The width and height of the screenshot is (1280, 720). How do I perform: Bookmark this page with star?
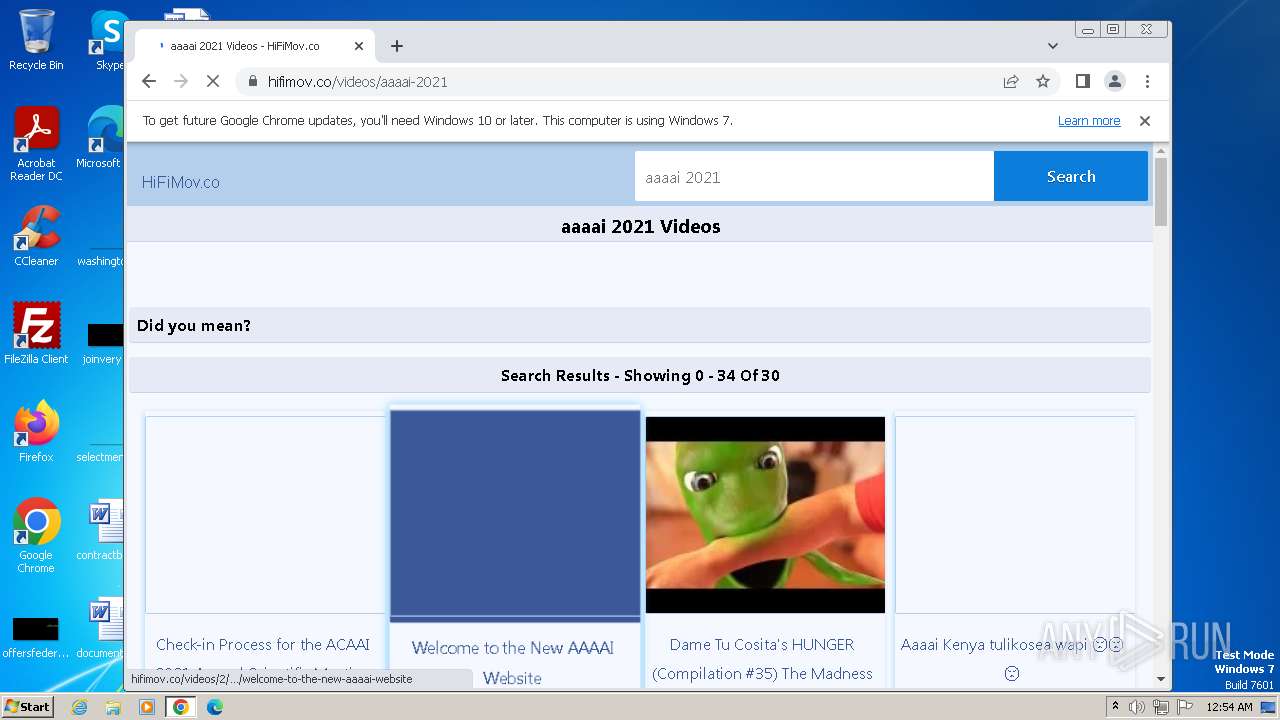1043,81
